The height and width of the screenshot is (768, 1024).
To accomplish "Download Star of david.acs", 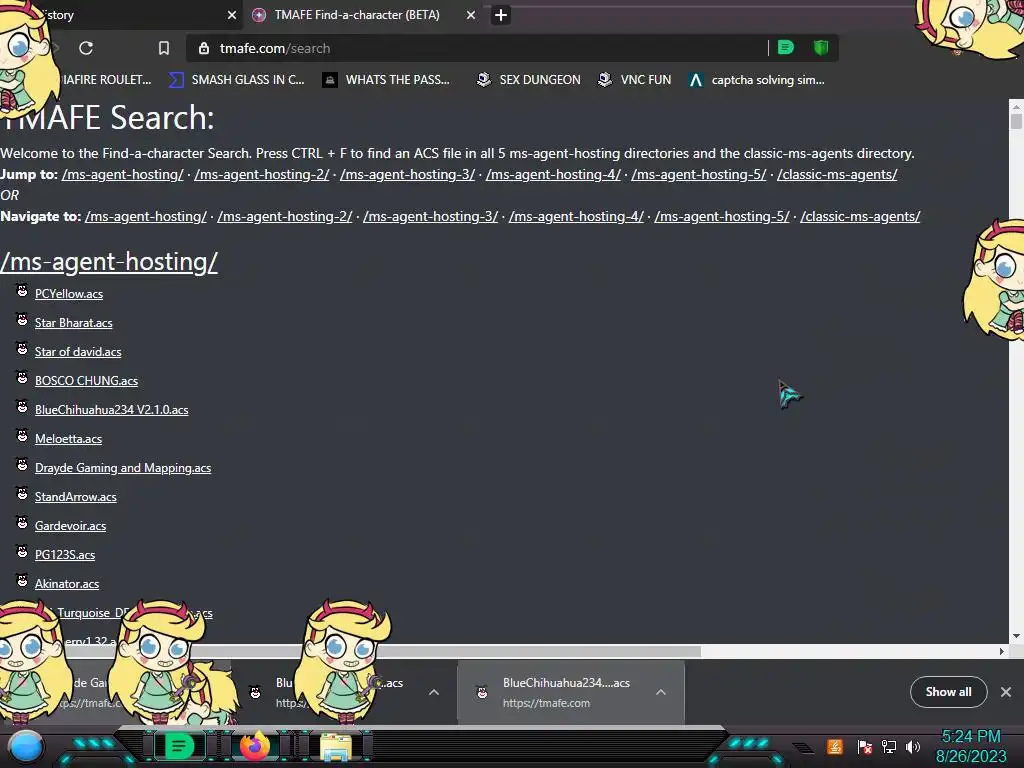I will point(78,352).
